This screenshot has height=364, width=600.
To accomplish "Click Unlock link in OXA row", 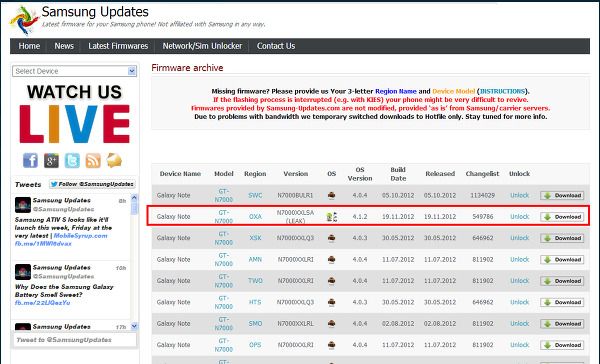I will pyautogui.click(x=519, y=217).
